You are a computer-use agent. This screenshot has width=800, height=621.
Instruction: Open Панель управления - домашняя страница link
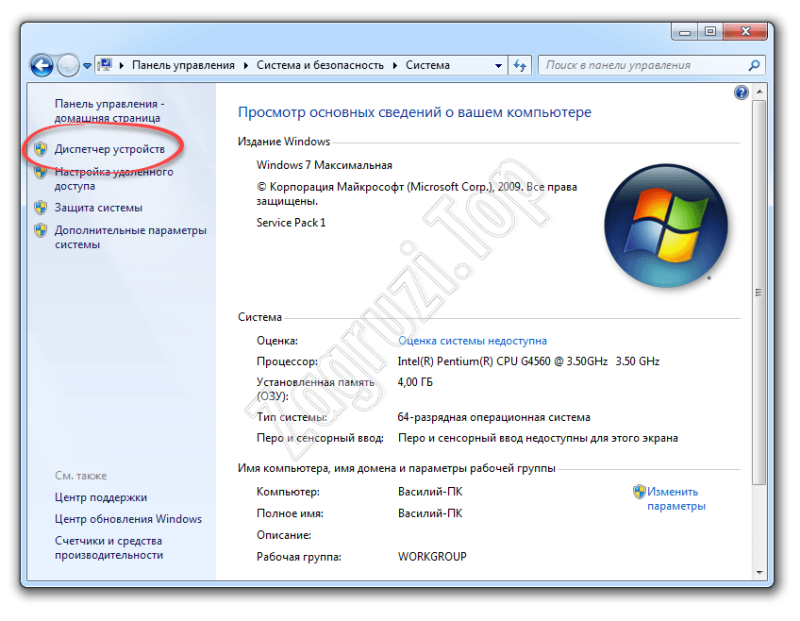tap(109, 111)
